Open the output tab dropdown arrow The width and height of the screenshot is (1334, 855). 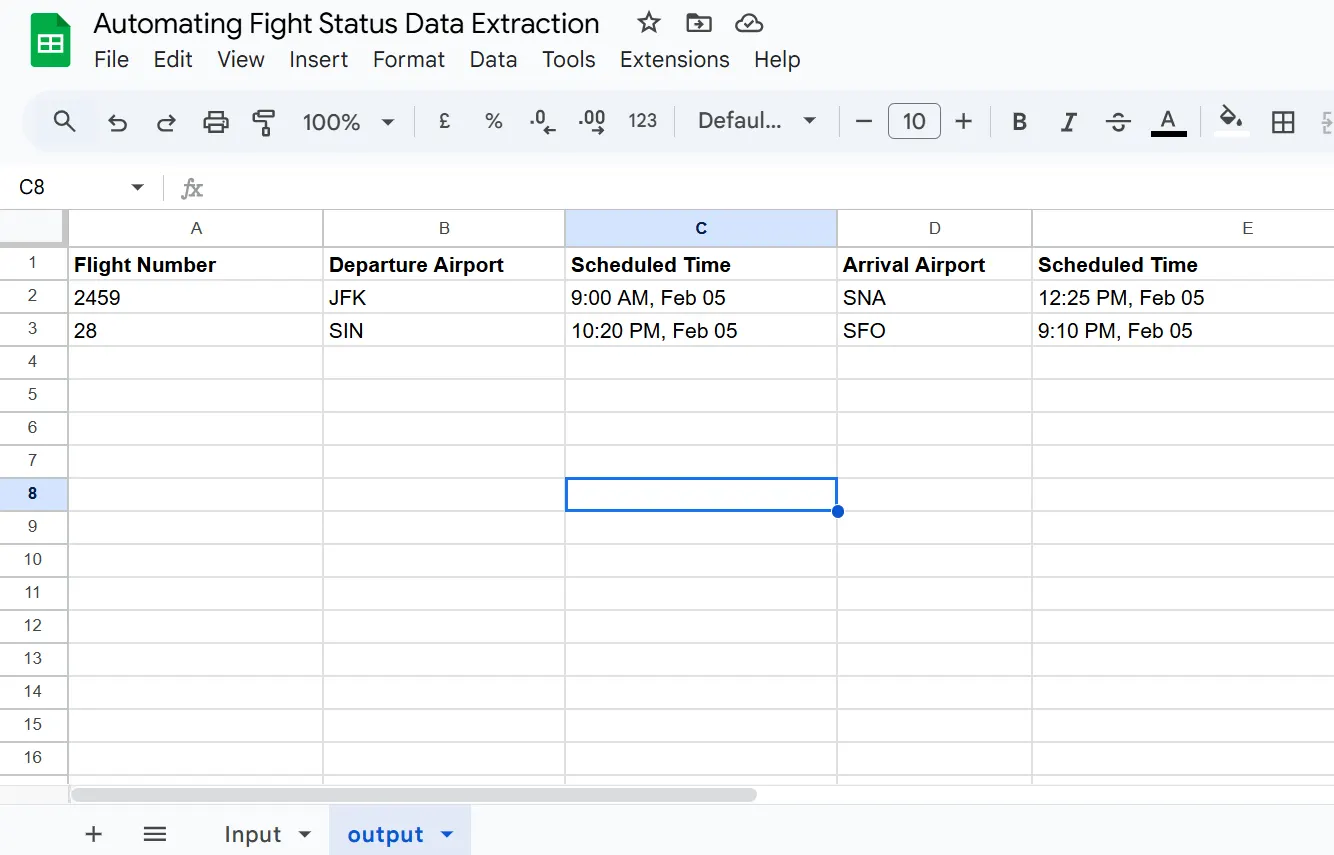(x=447, y=834)
